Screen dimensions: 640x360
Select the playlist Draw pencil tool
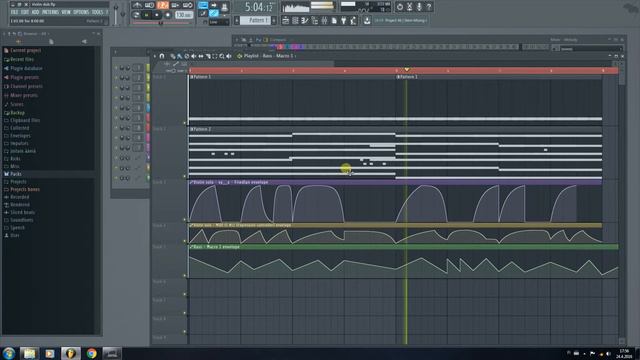(x=172, y=56)
